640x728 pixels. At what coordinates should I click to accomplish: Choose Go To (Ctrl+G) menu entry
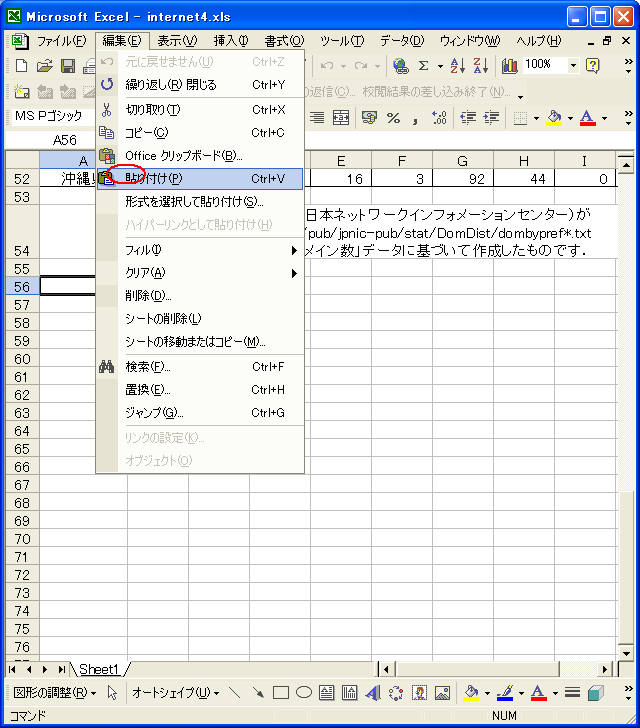(x=200, y=413)
